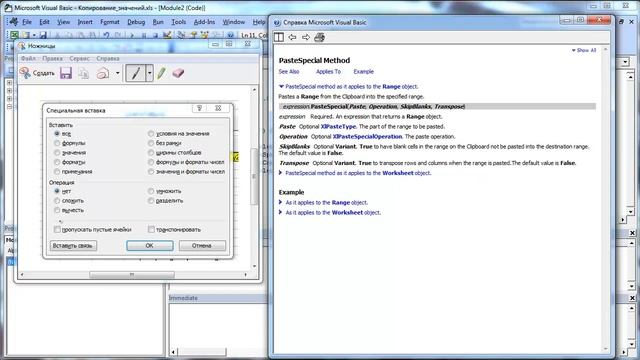The image size is (640, 360).
Task: Select the 'примечания' radio button
Action: 57,171
